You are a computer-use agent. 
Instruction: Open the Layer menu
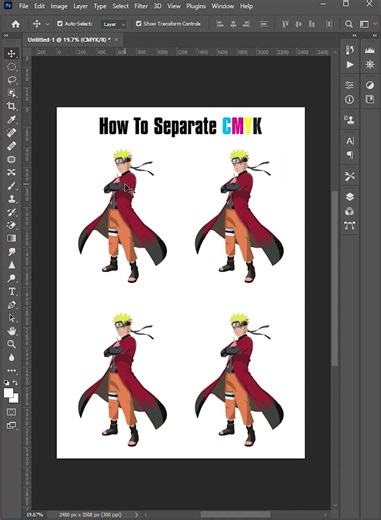click(81, 6)
